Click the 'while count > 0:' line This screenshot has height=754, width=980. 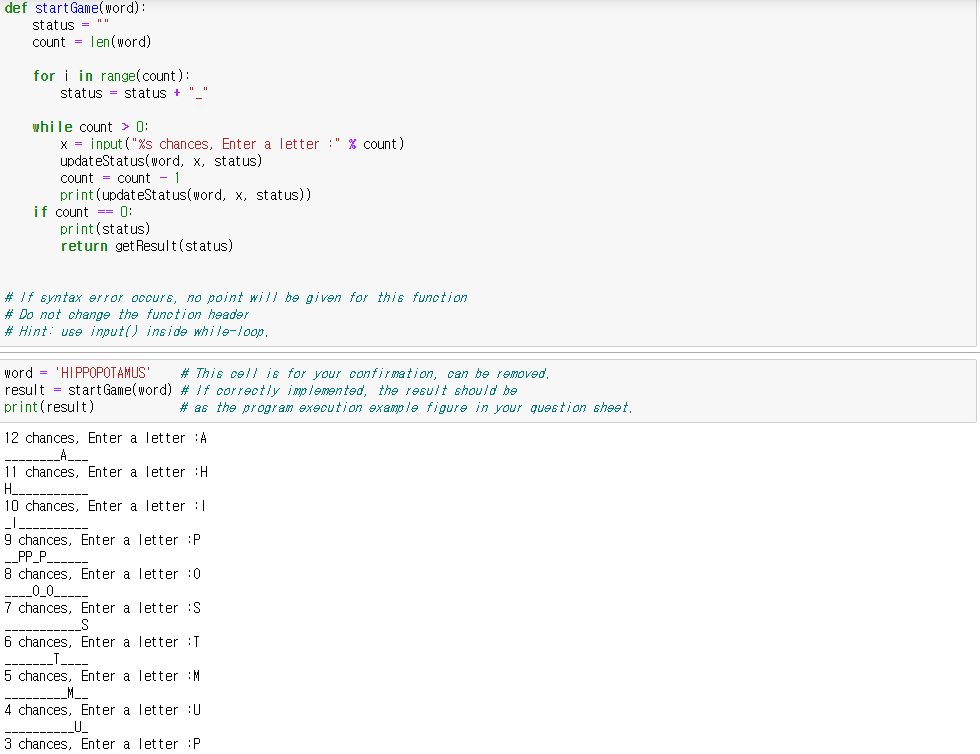(91, 127)
